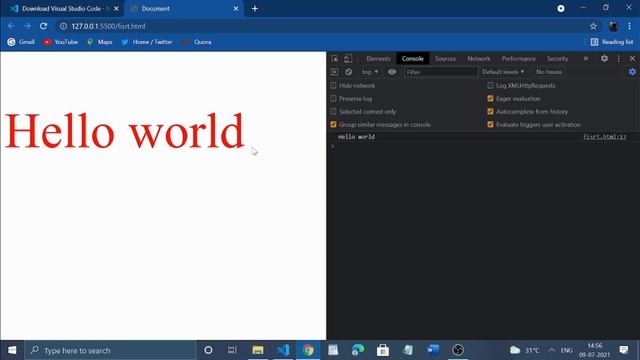Go forward with the browser forward arrow

tap(27, 26)
